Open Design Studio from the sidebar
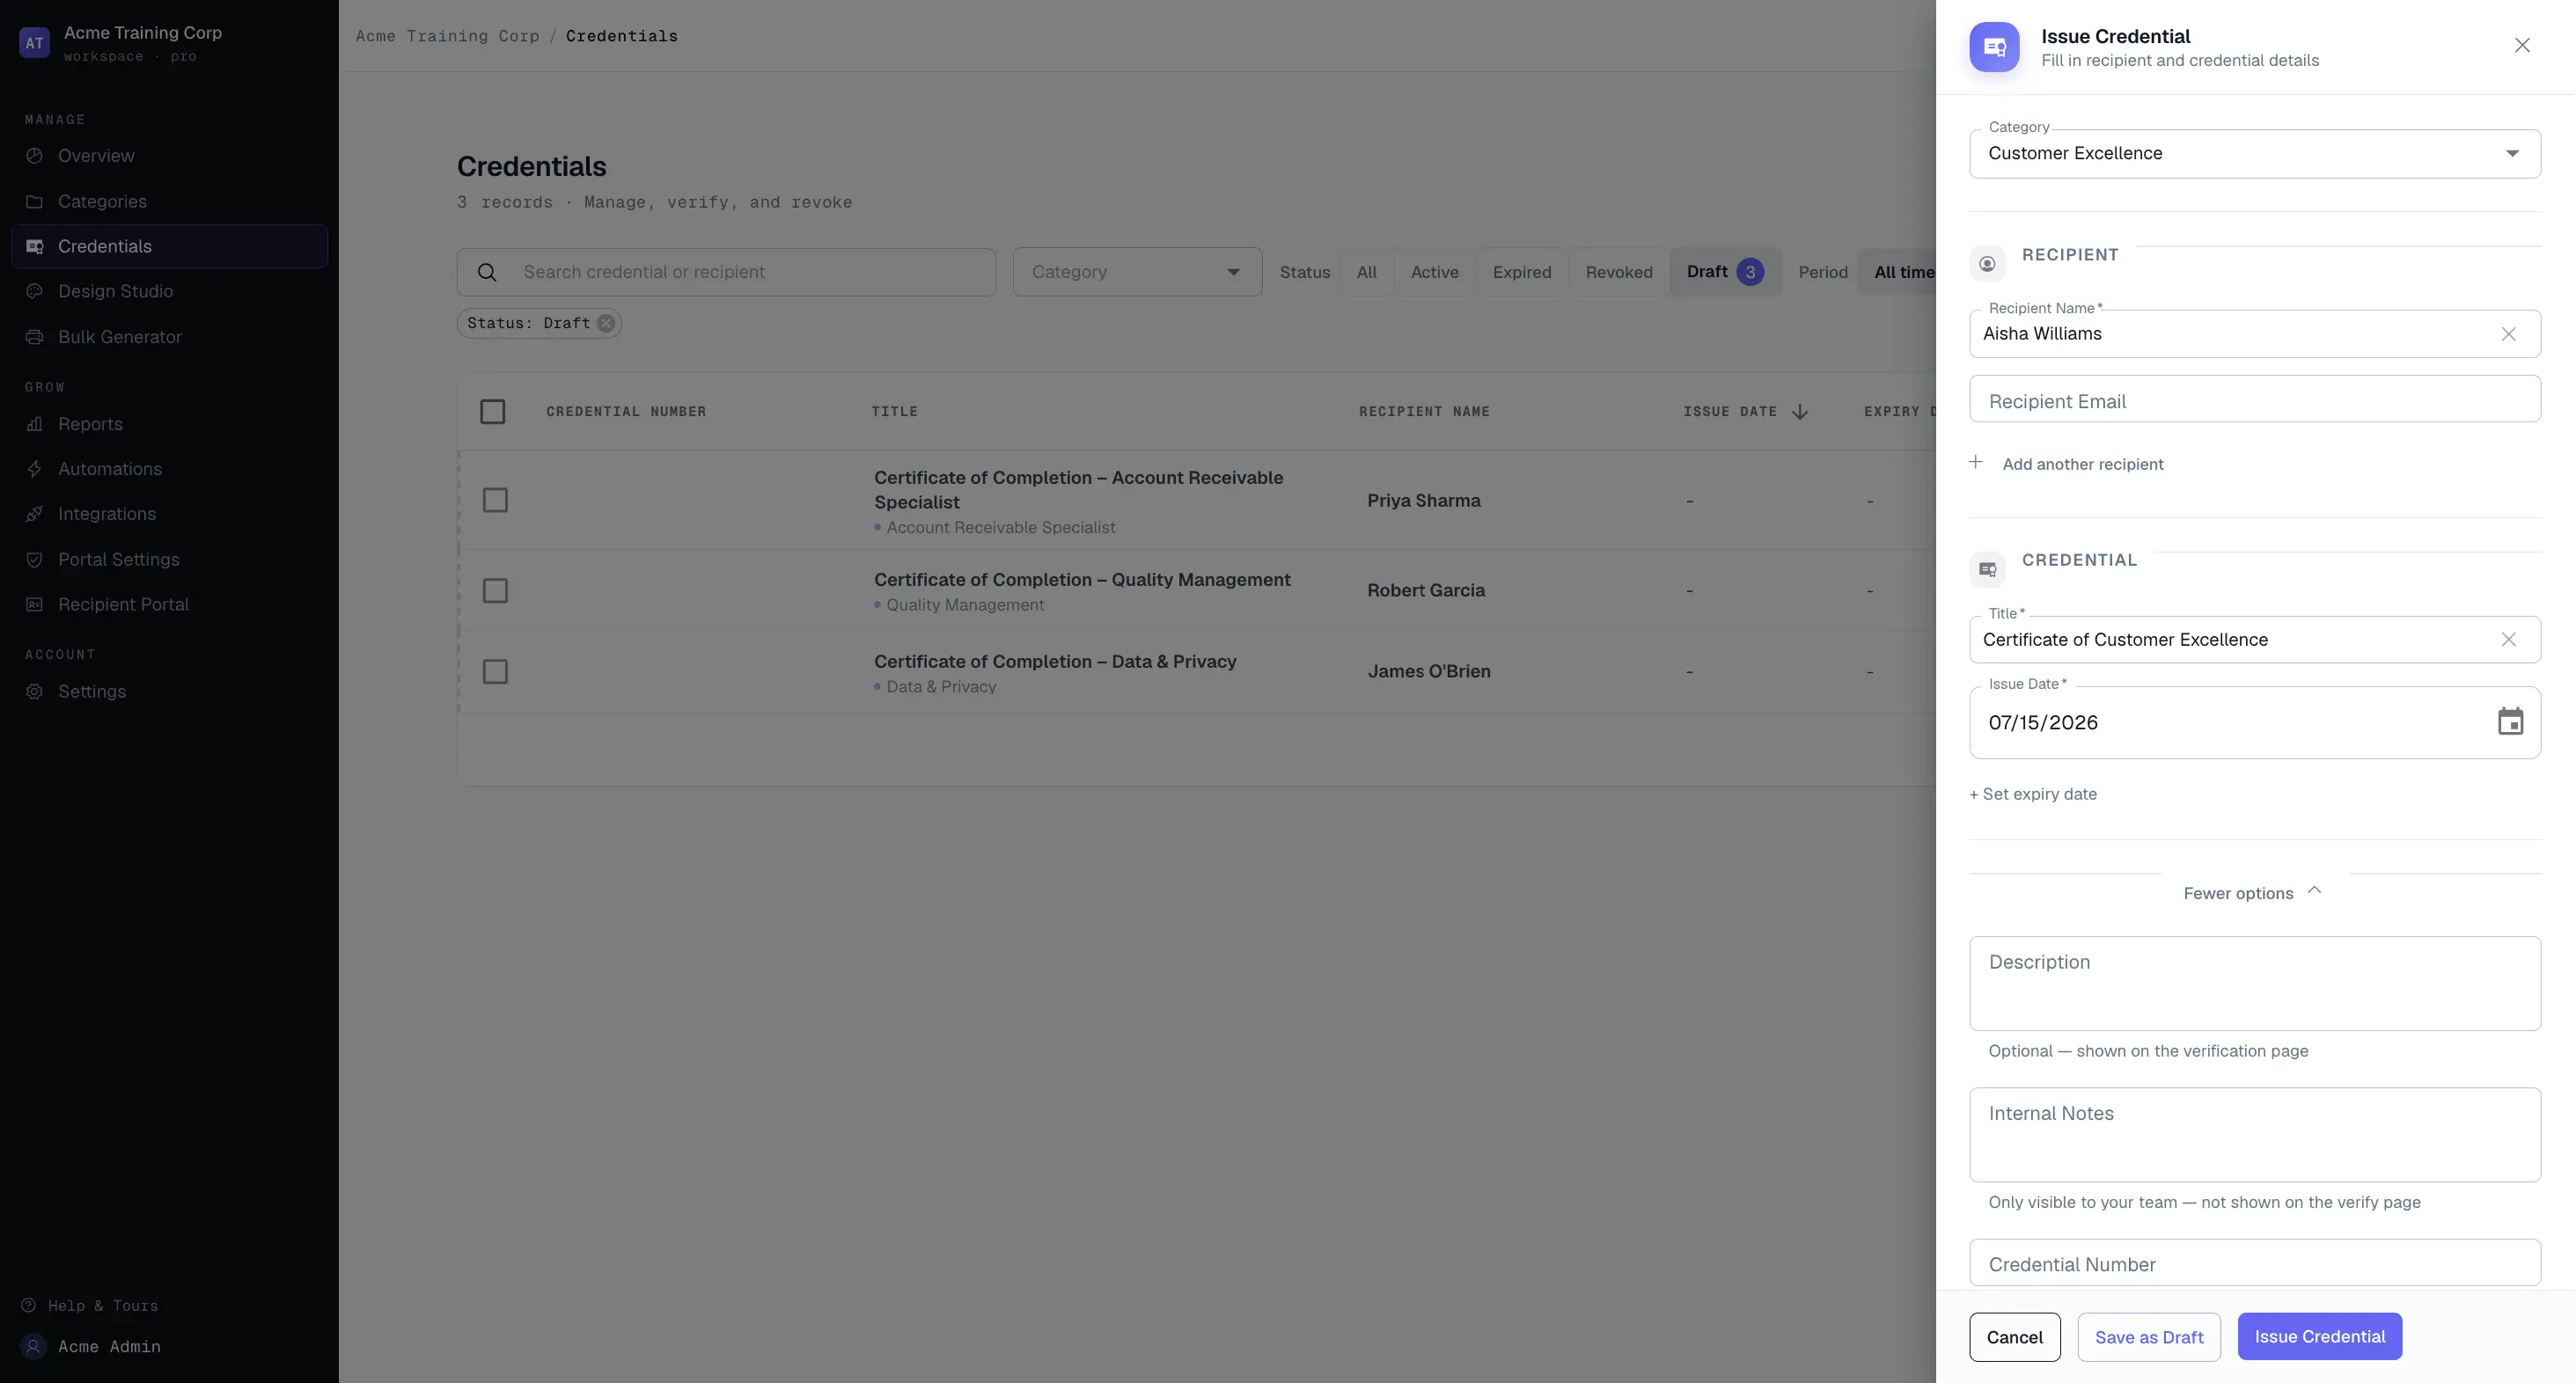 point(169,291)
